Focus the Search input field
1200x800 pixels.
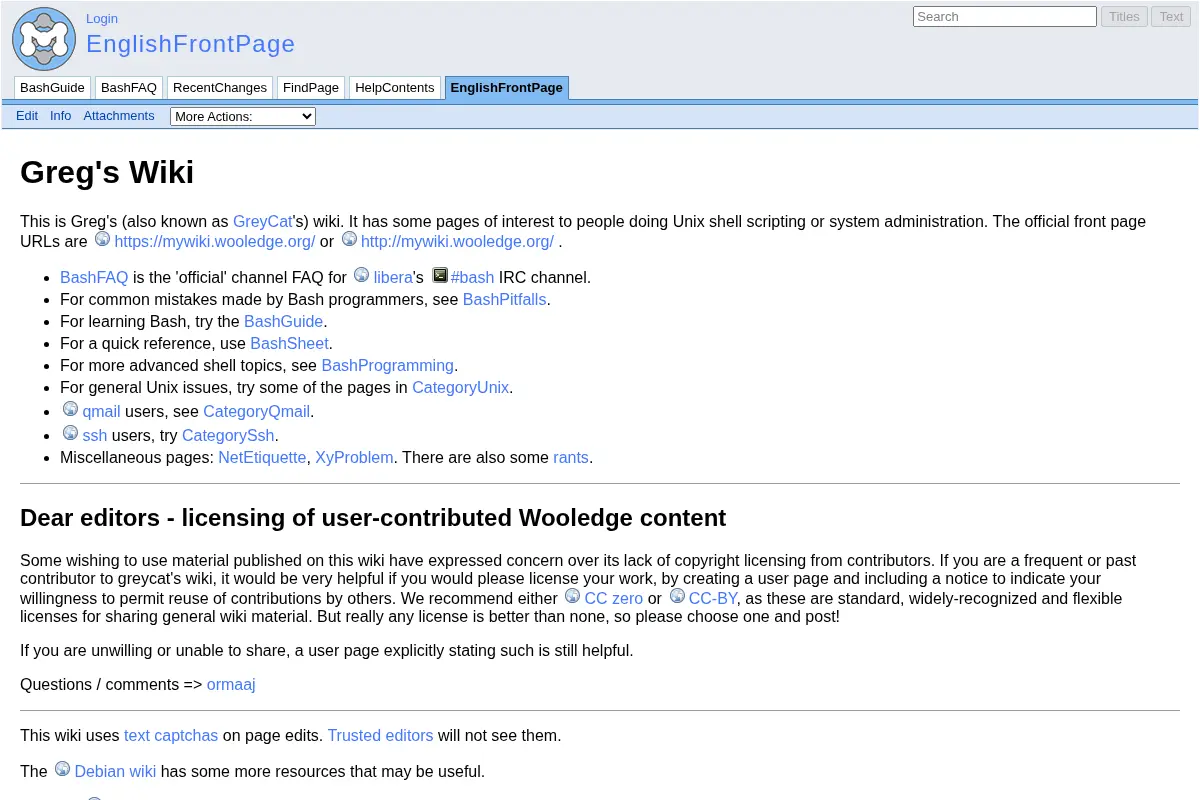point(1005,17)
